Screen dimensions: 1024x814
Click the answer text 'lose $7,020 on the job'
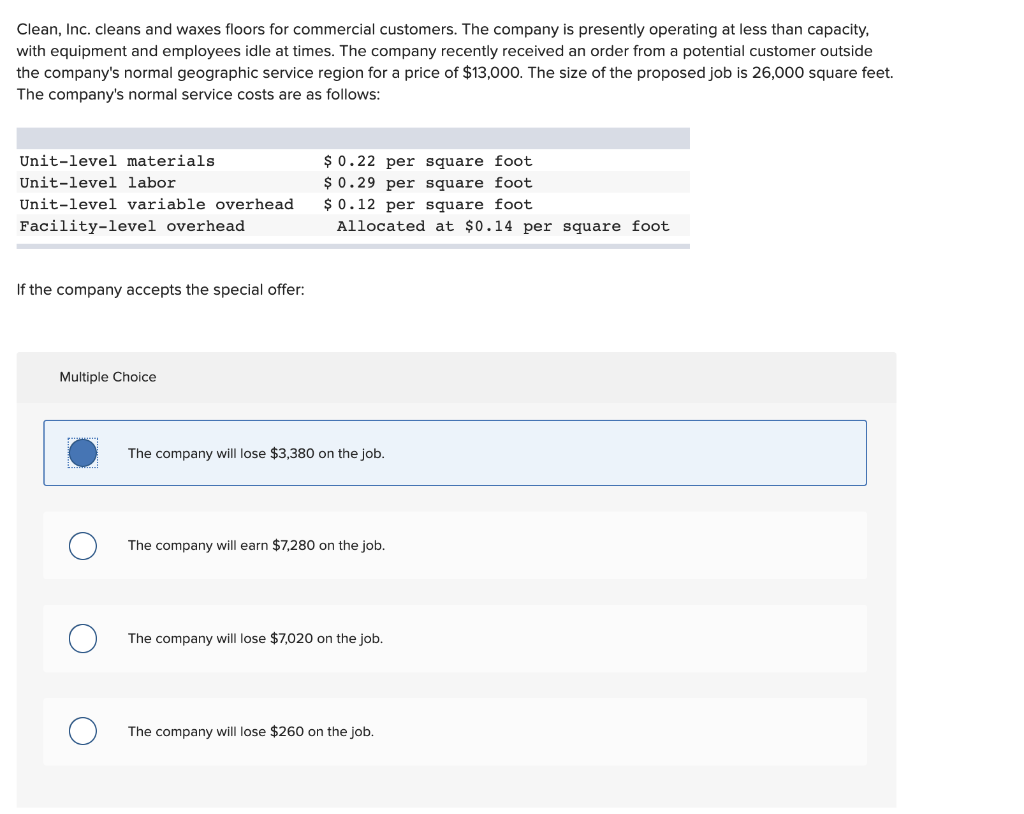[254, 638]
